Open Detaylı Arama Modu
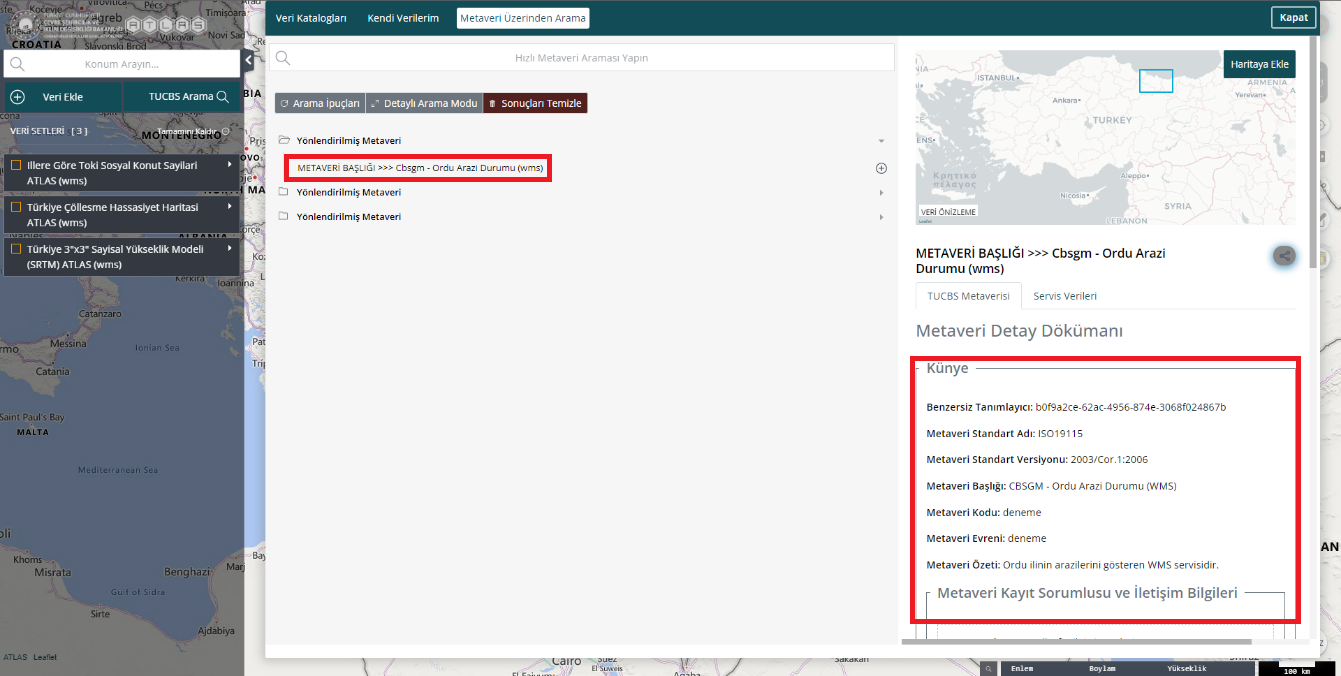 (424, 103)
